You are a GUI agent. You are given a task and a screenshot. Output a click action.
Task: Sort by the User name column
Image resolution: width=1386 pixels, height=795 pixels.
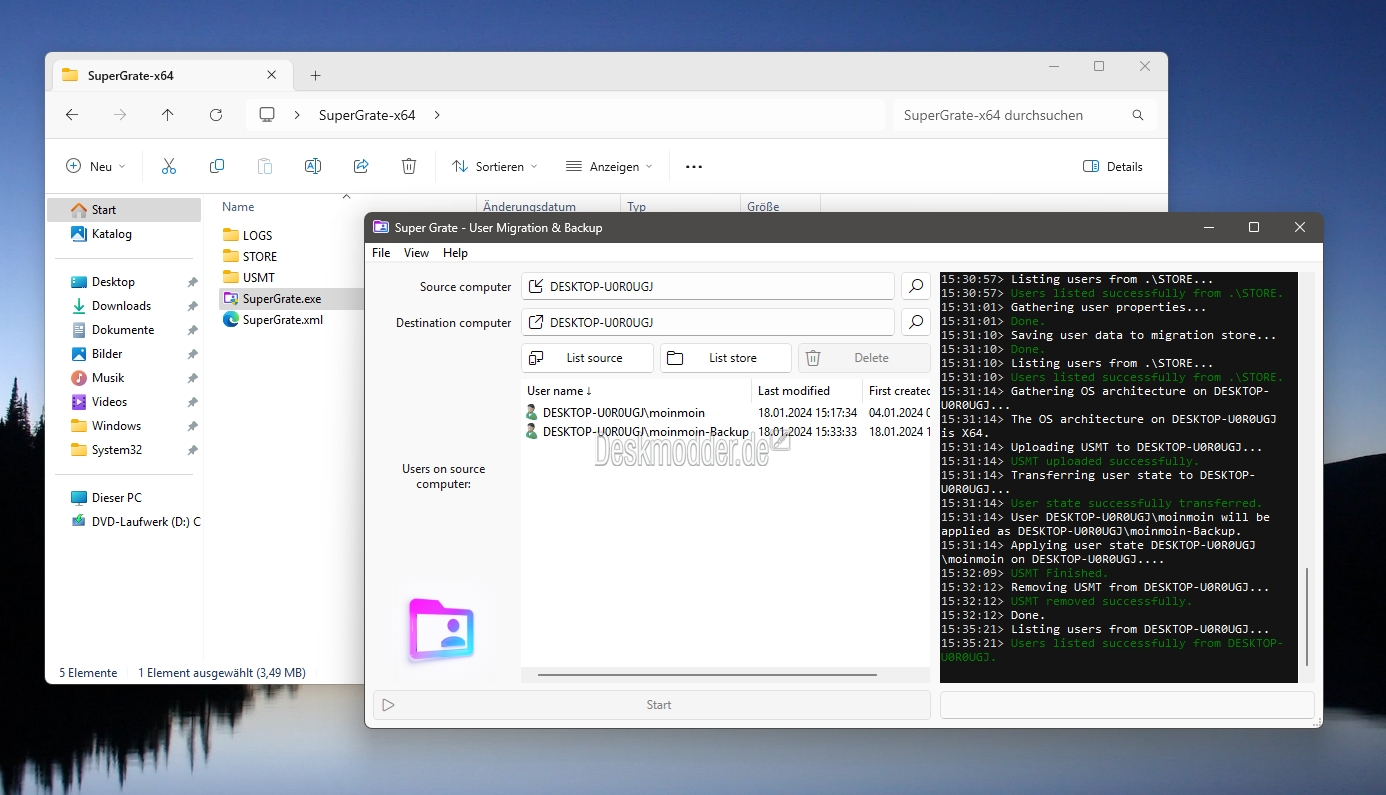coord(637,390)
